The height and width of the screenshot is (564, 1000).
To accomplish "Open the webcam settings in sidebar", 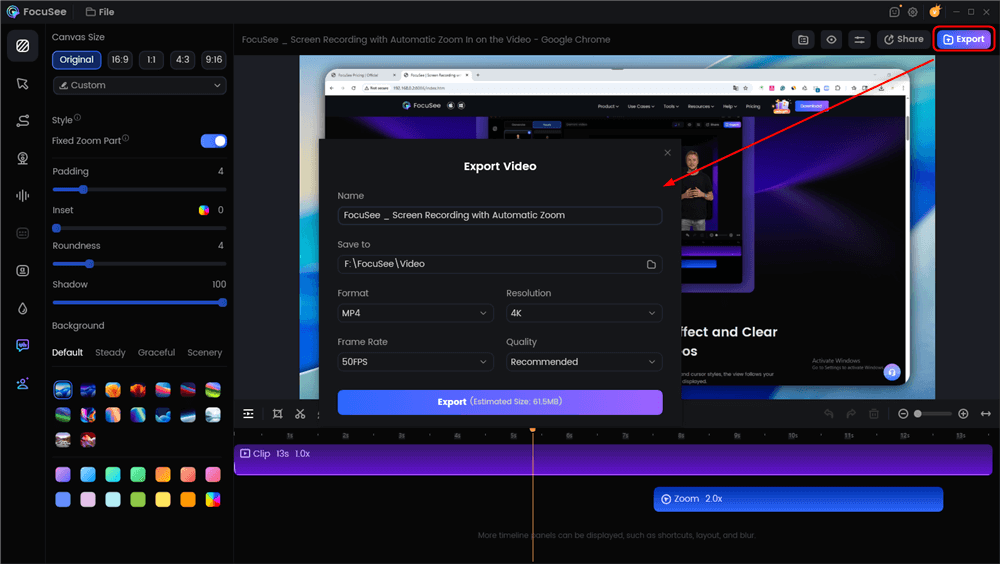I will [x=22, y=158].
